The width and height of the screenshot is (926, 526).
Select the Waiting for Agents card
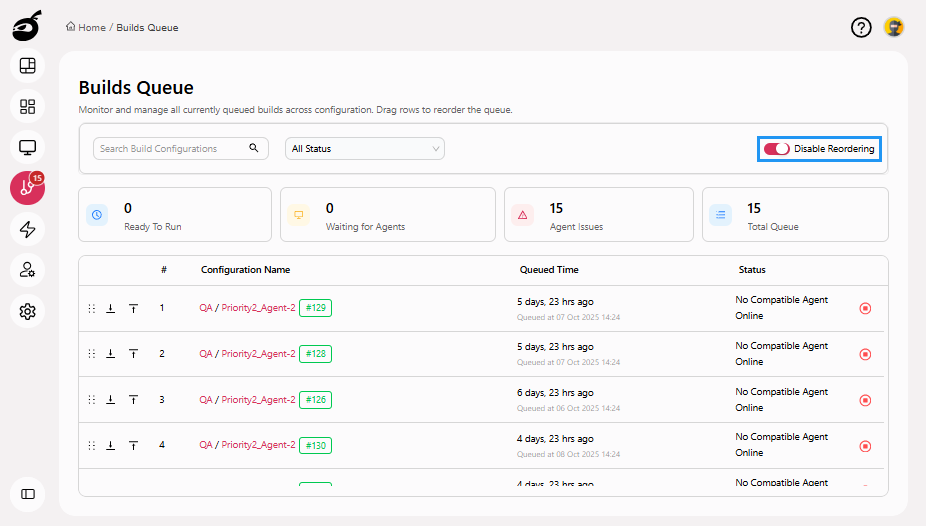click(387, 214)
